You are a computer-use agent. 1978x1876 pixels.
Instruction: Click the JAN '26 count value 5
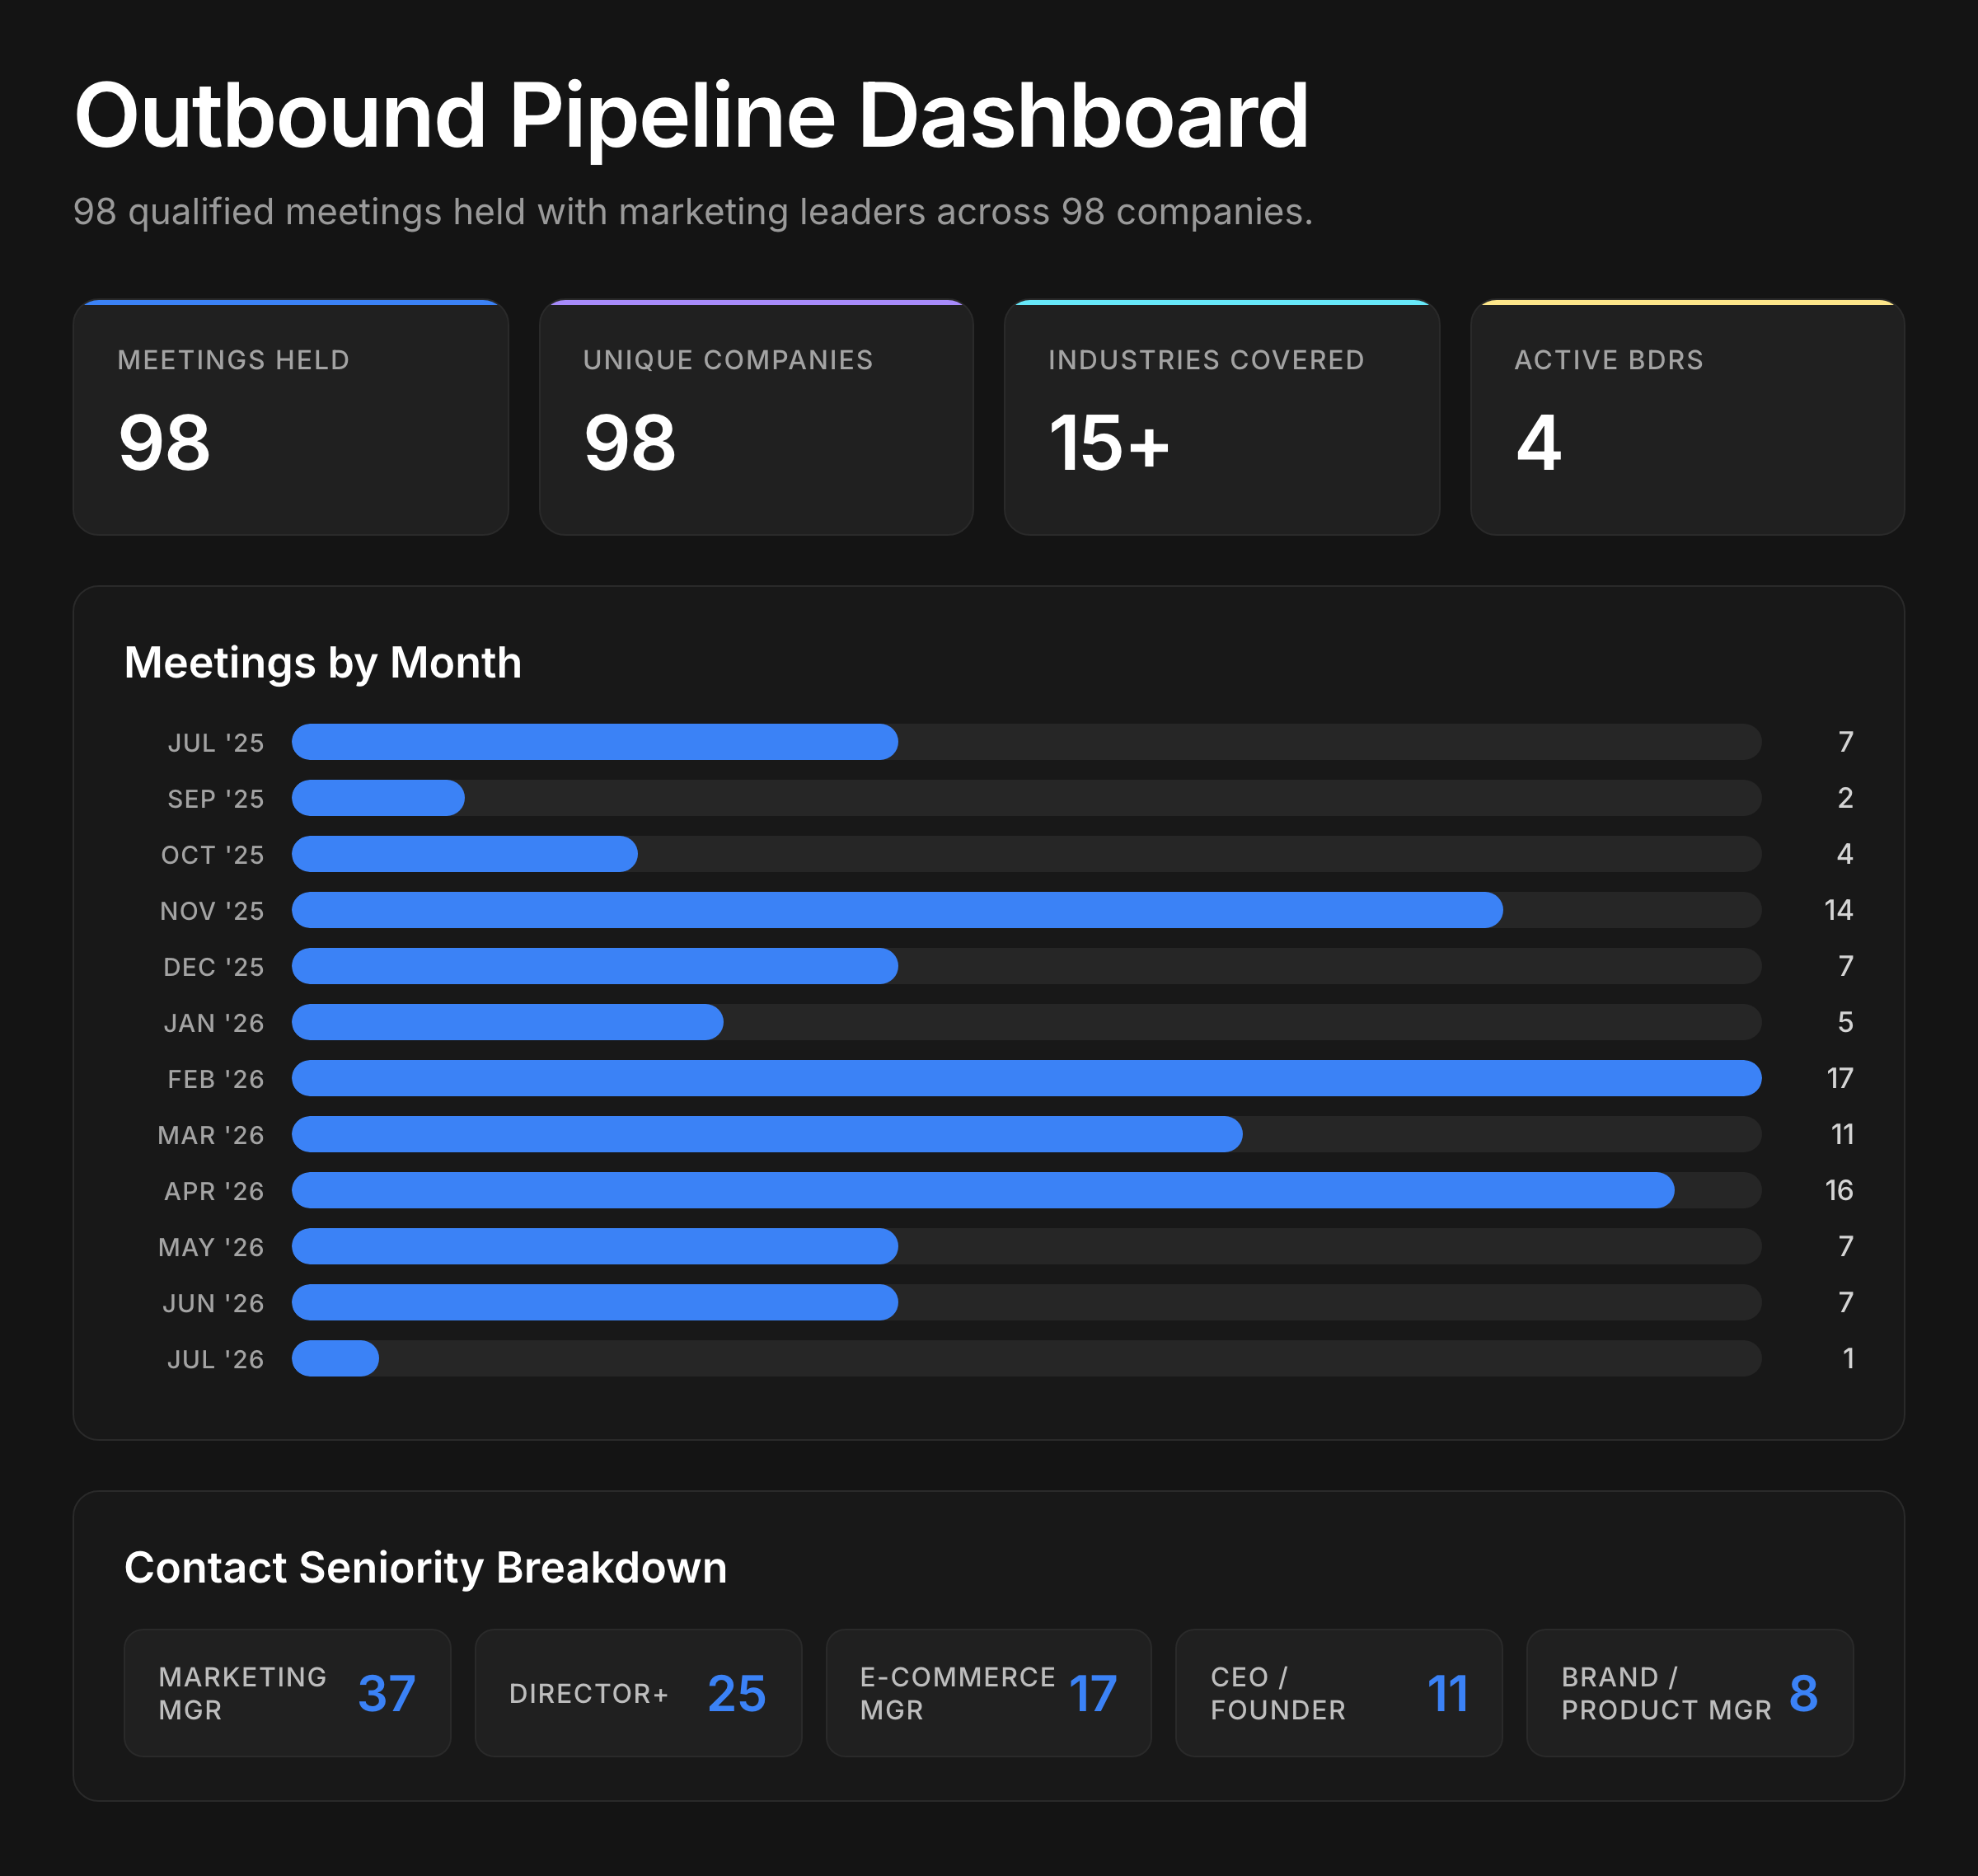1845,1022
